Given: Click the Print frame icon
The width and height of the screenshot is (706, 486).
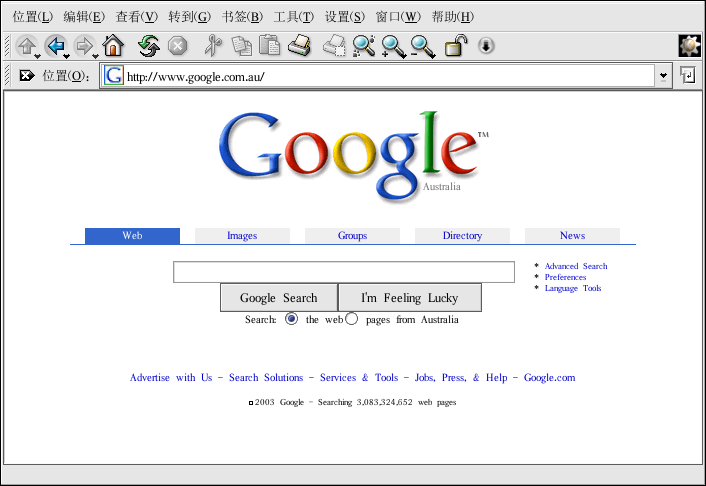Looking at the screenshot, I should pyautogui.click(x=335, y=45).
